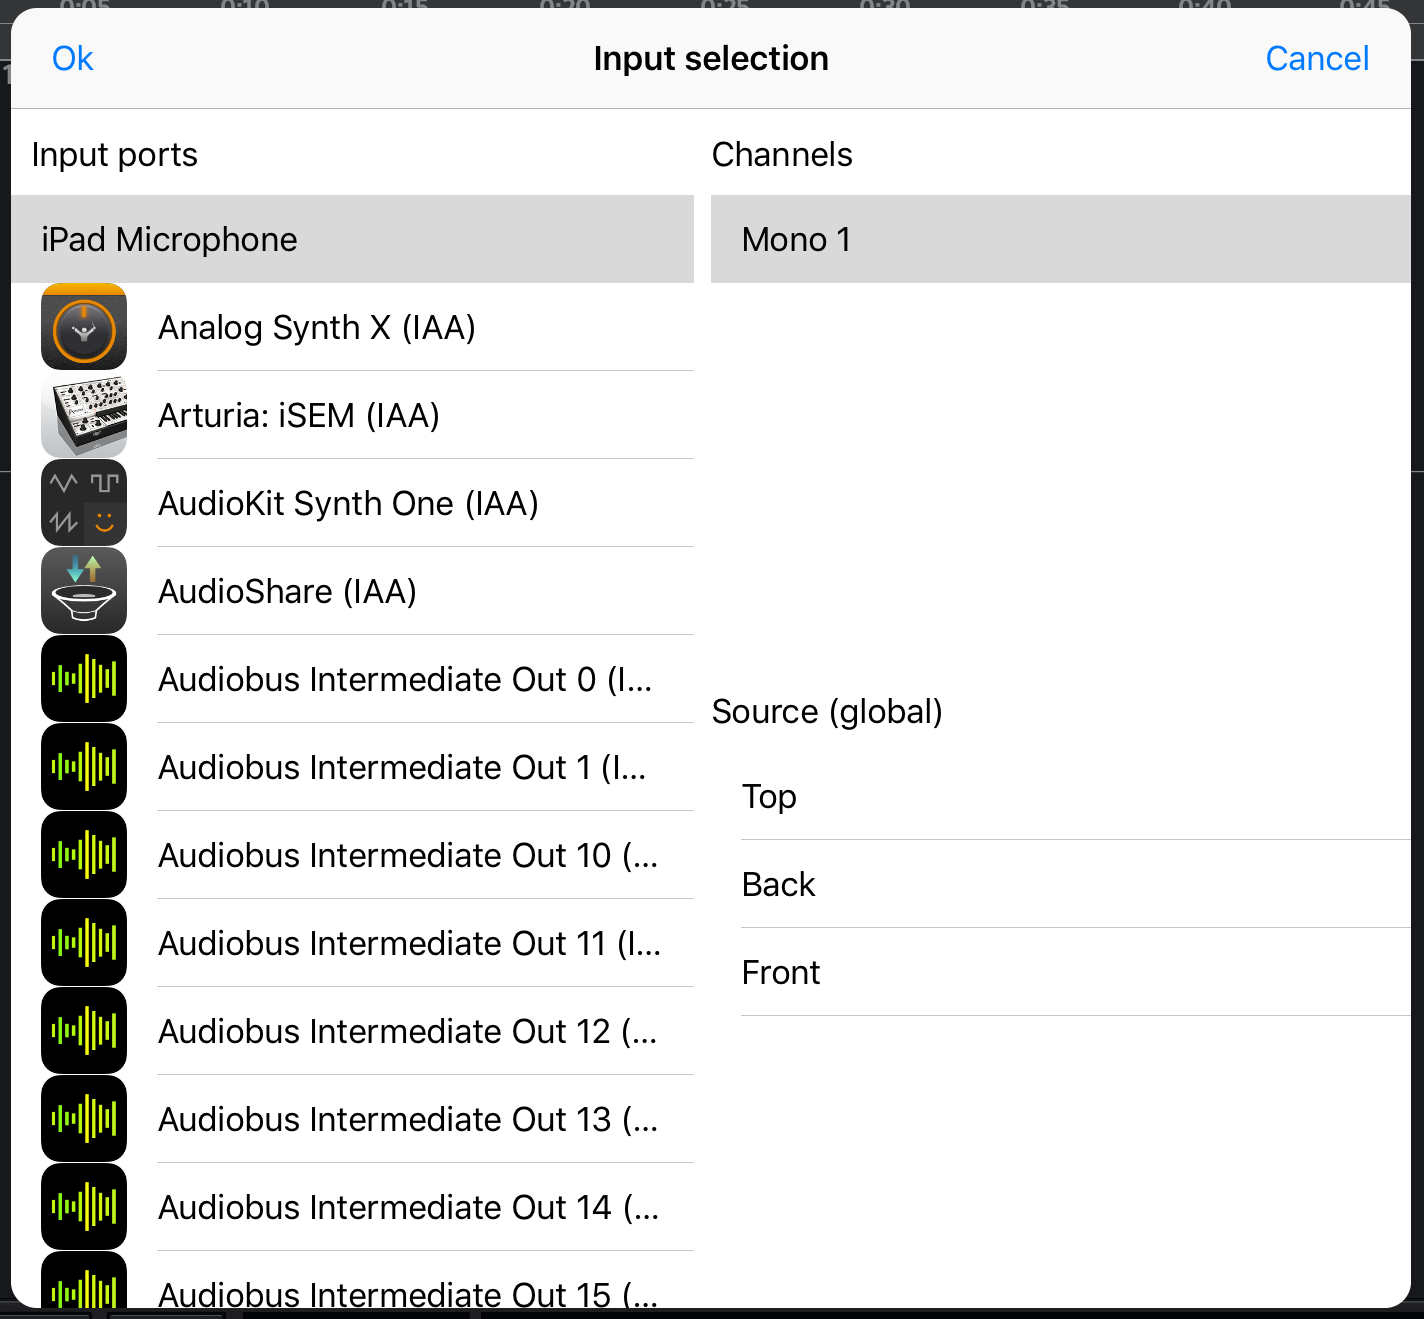Click the AudioShare speaker icon
The height and width of the screenshot is (1319, 1424).
(84, 591)
